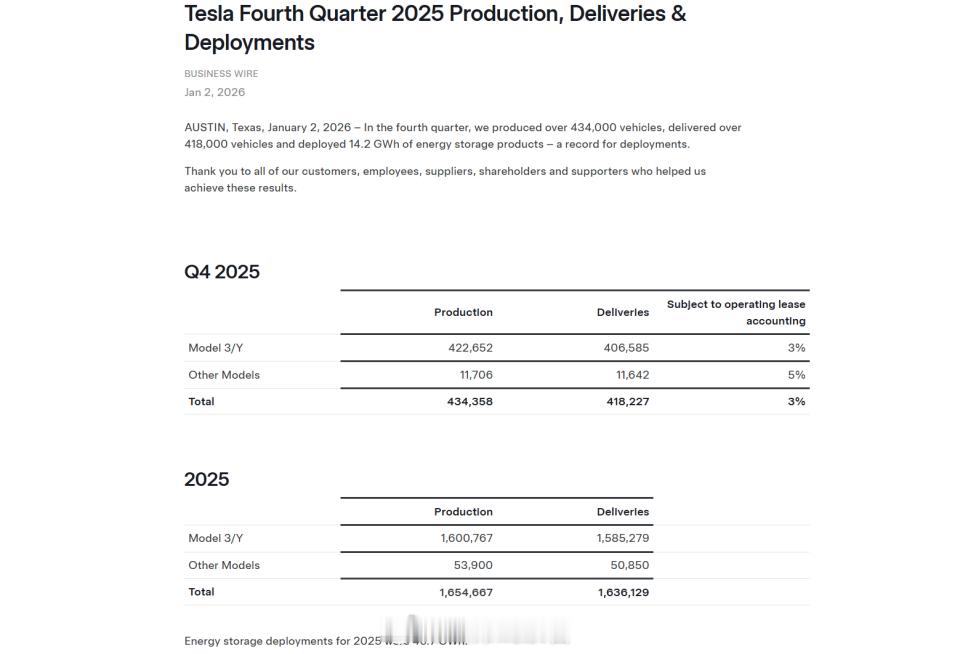Screen dimensions: 960x654
Task: Click the Subject to operating lease accounting header
Action: (736, 312)
